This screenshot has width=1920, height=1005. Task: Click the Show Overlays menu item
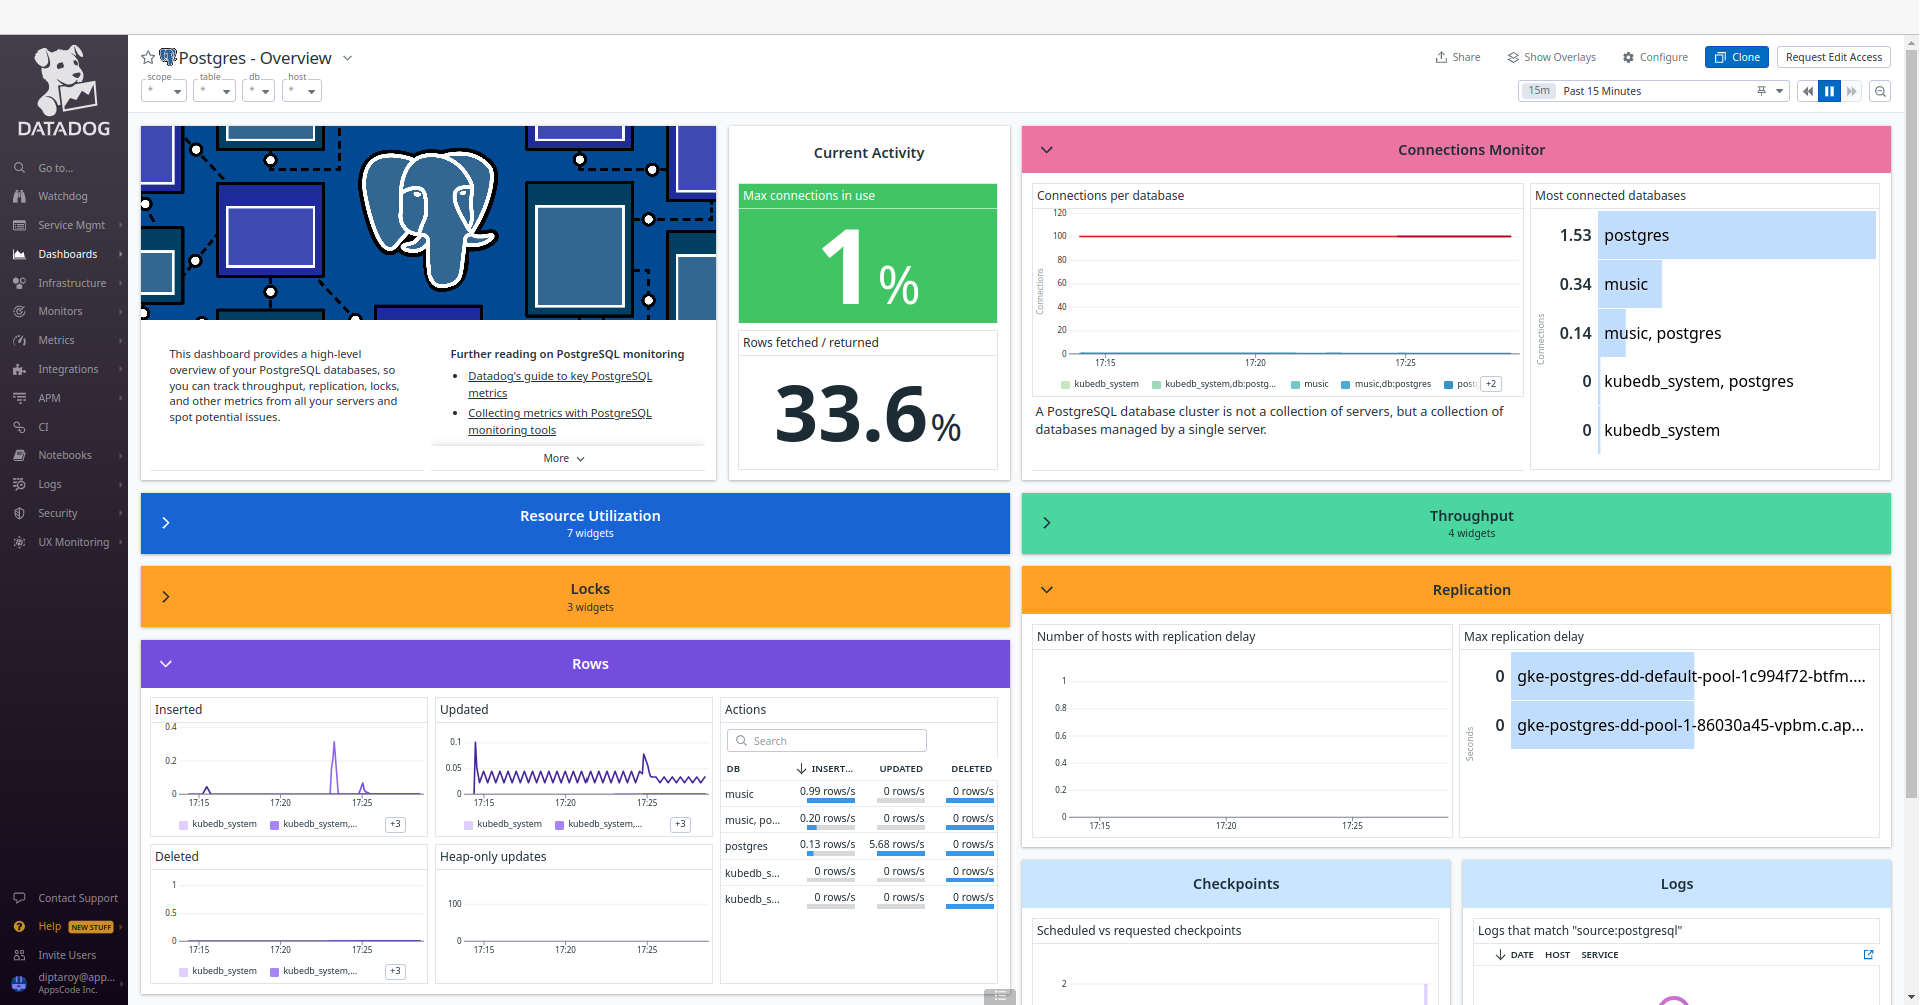point(1551,57)
